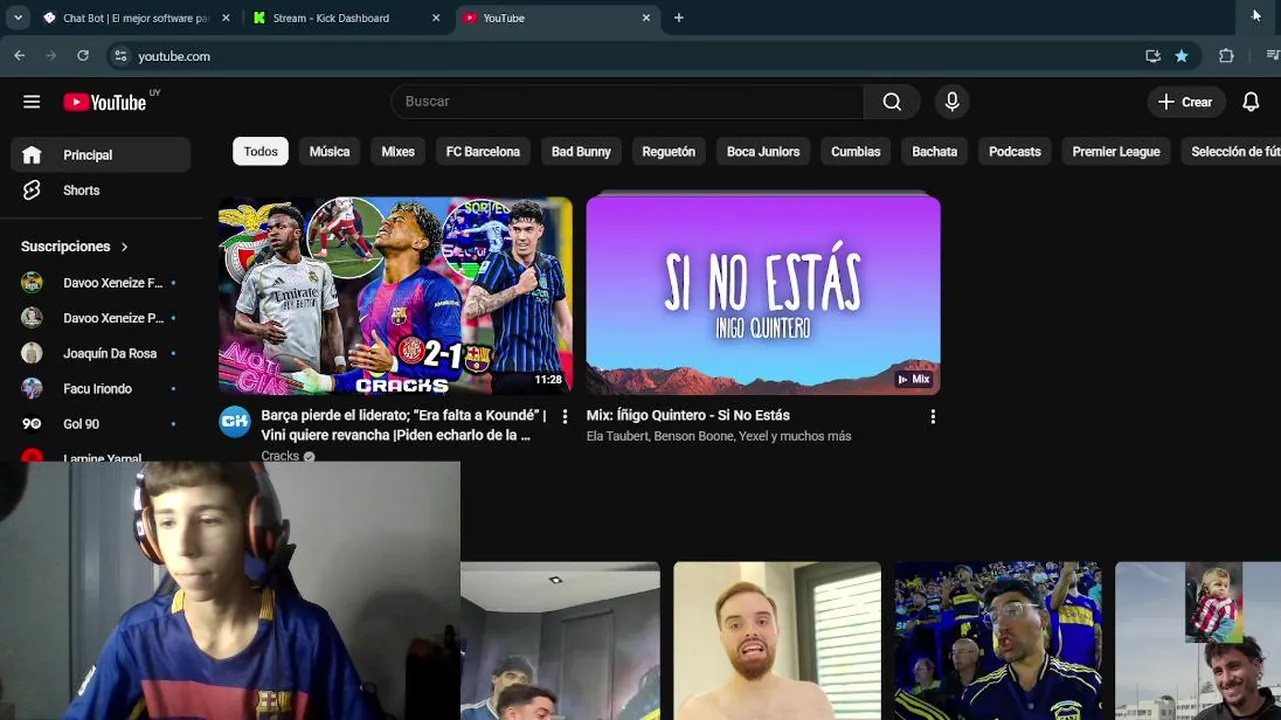View site information icon beside URL

pos(121,56)
